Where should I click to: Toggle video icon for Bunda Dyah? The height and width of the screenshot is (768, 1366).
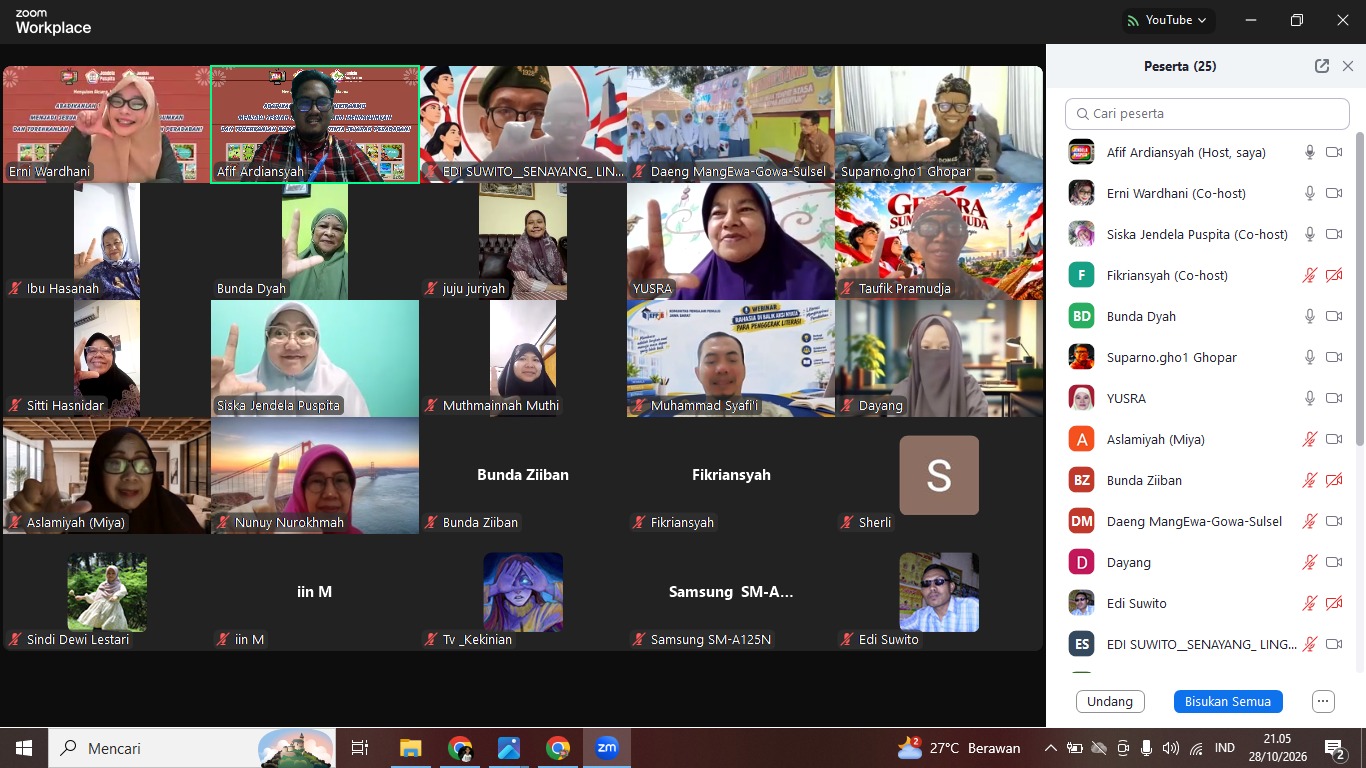pos(1333,316)
